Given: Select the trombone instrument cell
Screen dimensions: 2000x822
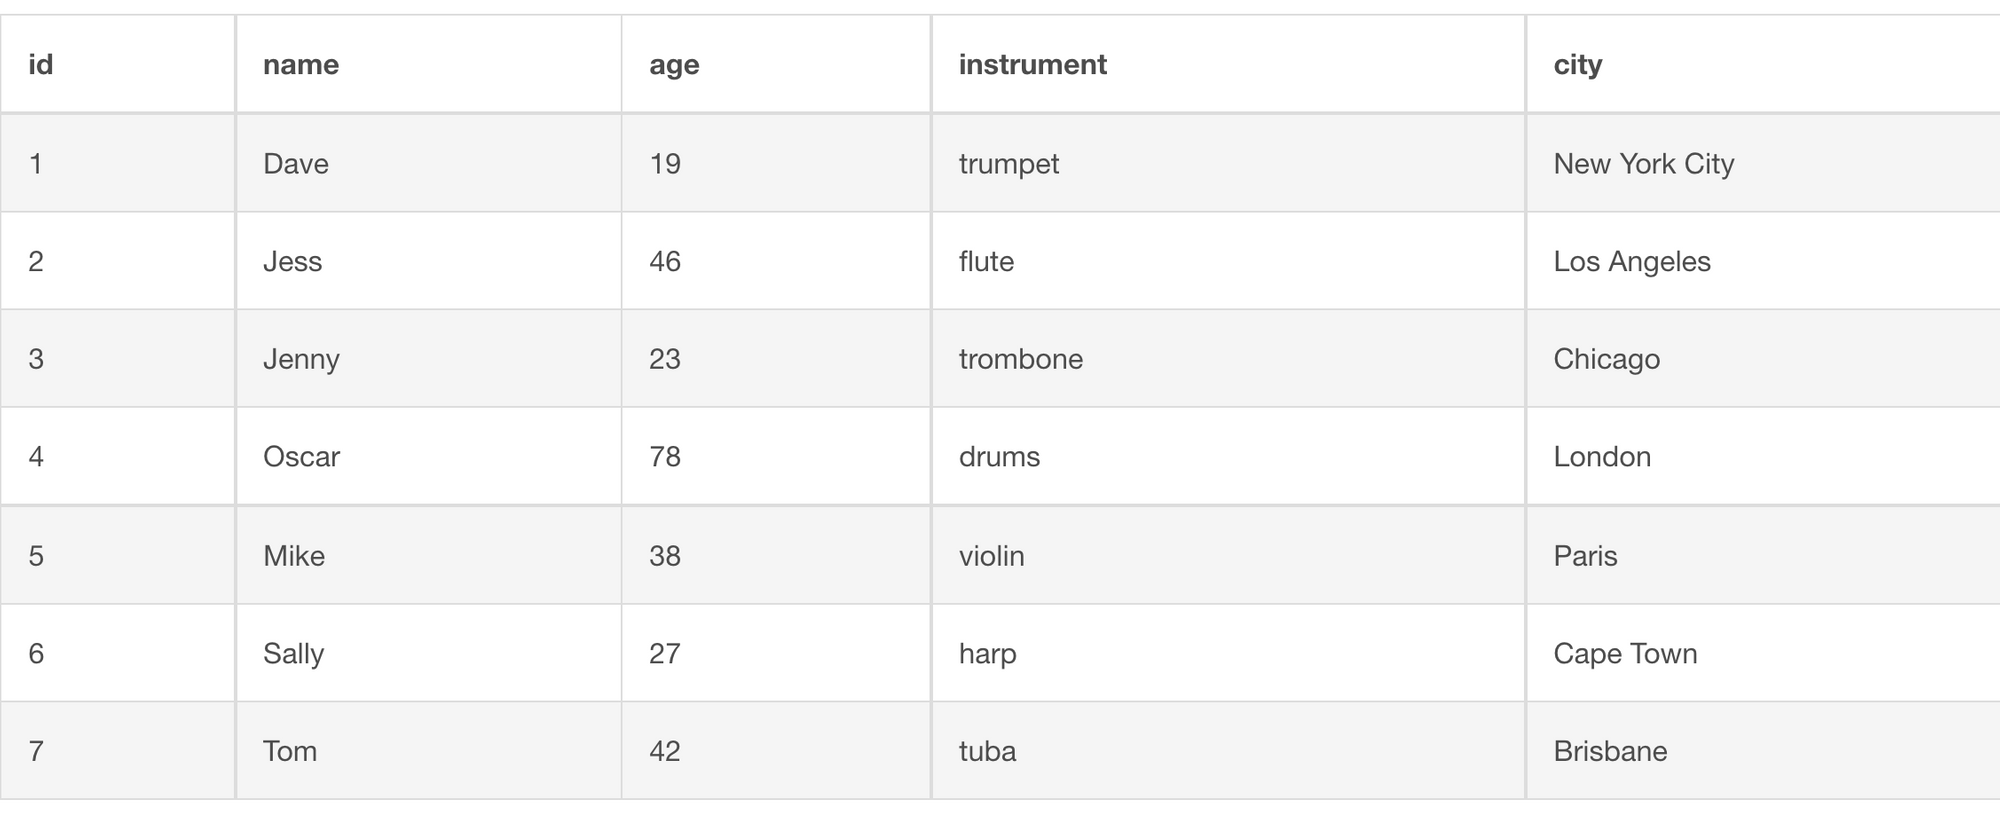Looking at the screenshot, I should (x=1229, y=358).
